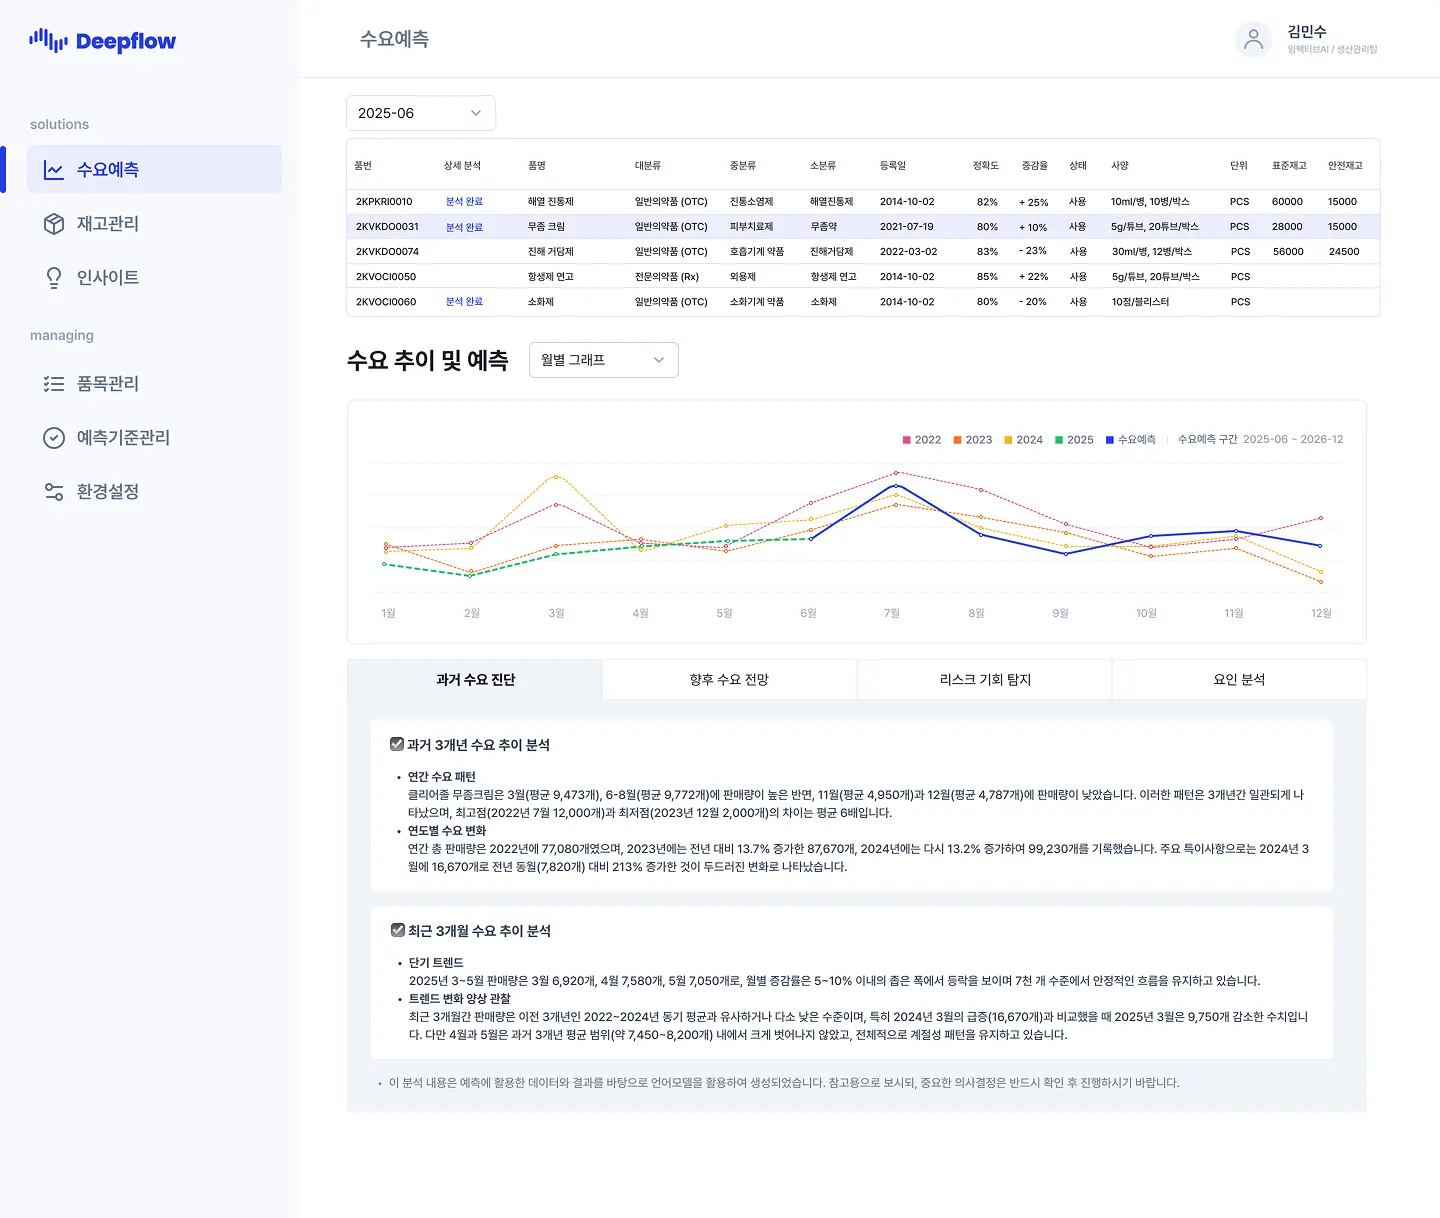Click 트렌드 변화 양상 관찰 bullet heading
1440x1218 pixels.
tap(459, 999)
